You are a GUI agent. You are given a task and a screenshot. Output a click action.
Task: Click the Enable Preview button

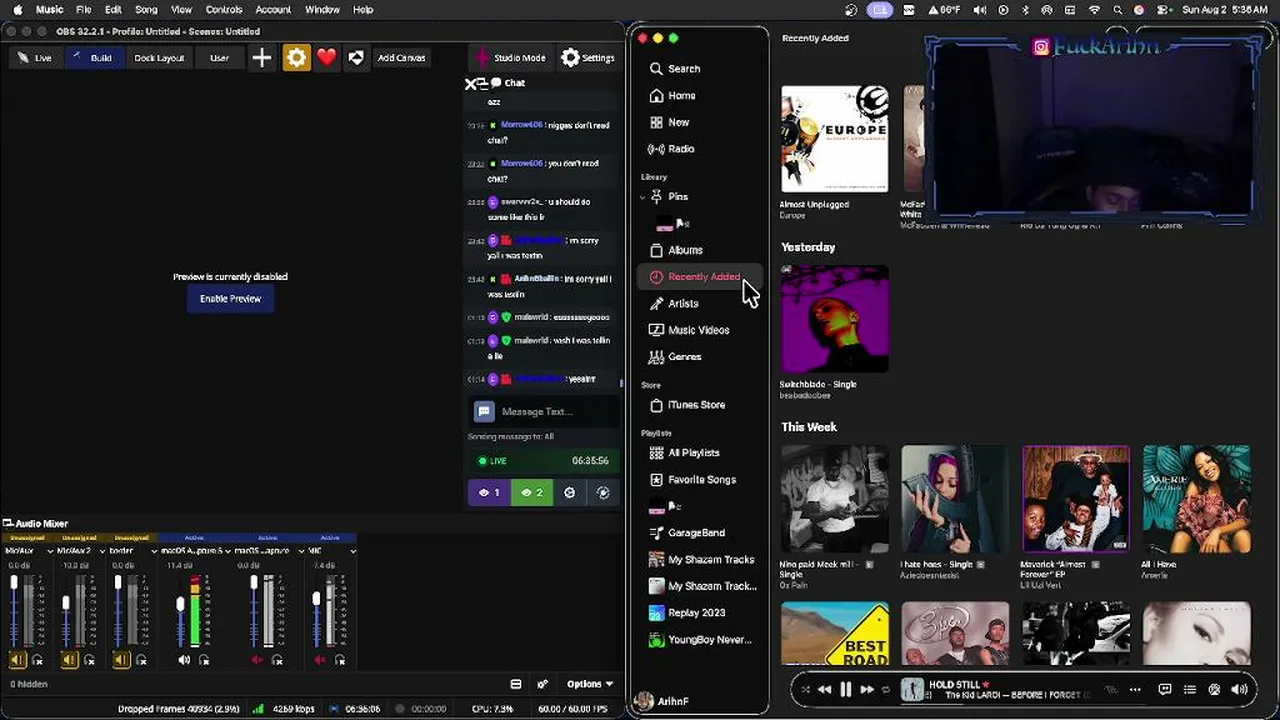point(230,298)
